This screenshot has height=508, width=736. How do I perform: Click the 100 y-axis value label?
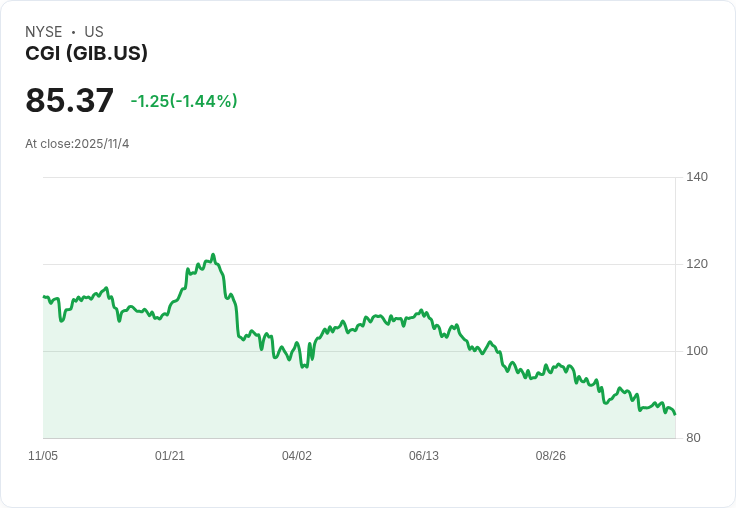click(x=697, y=351)
